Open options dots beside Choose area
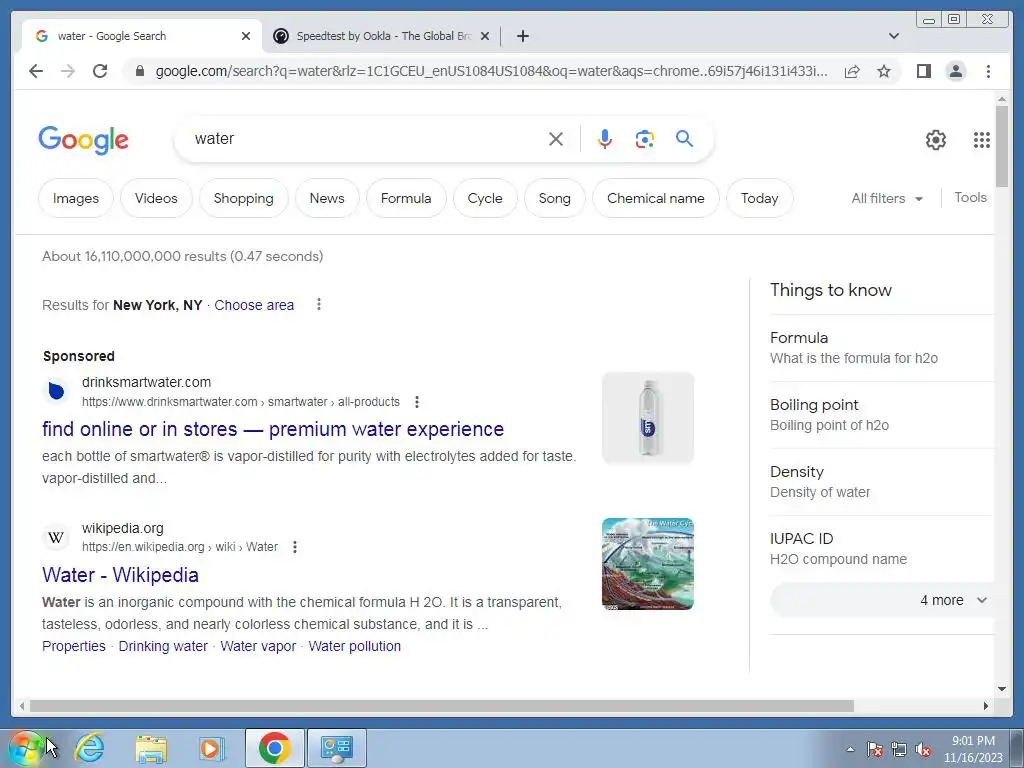Image resolution: width=1024 pixels, height=768 pixels. pos(319,304)
